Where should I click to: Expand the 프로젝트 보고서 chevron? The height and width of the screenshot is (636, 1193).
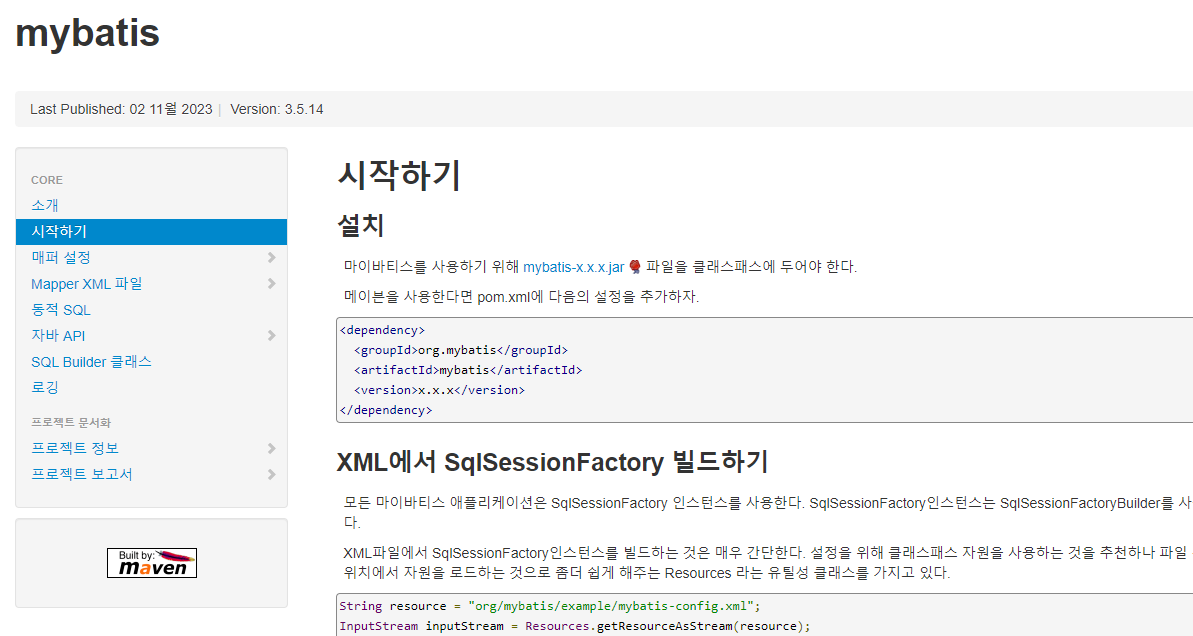272,475
